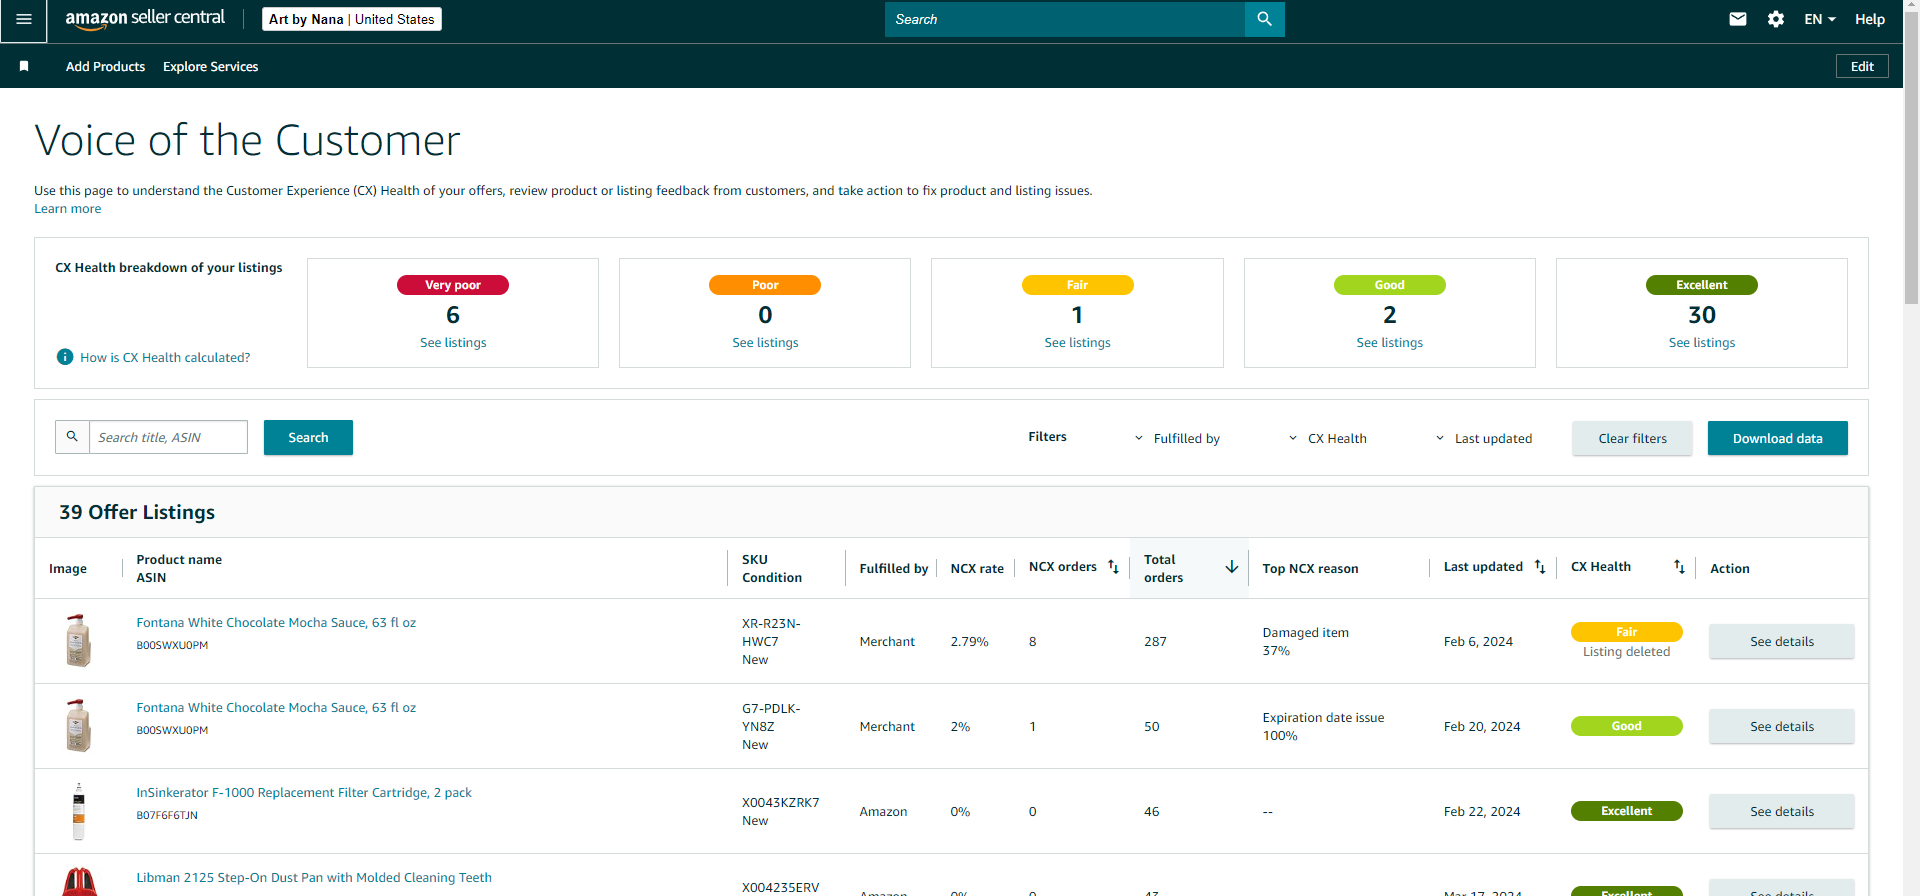
Task: Open Libman 2125 Dust Pan link
Action: [x=314, y=877]
